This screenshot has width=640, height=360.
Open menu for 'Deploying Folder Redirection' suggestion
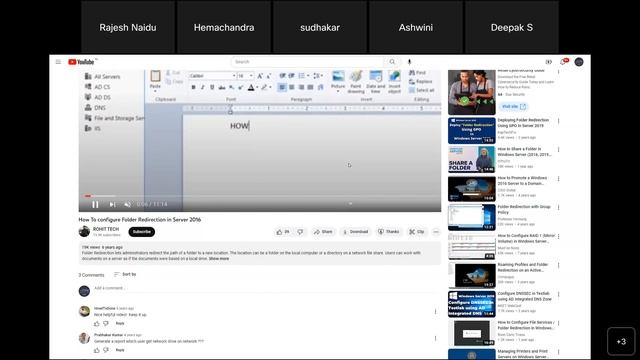click(558, 121)
